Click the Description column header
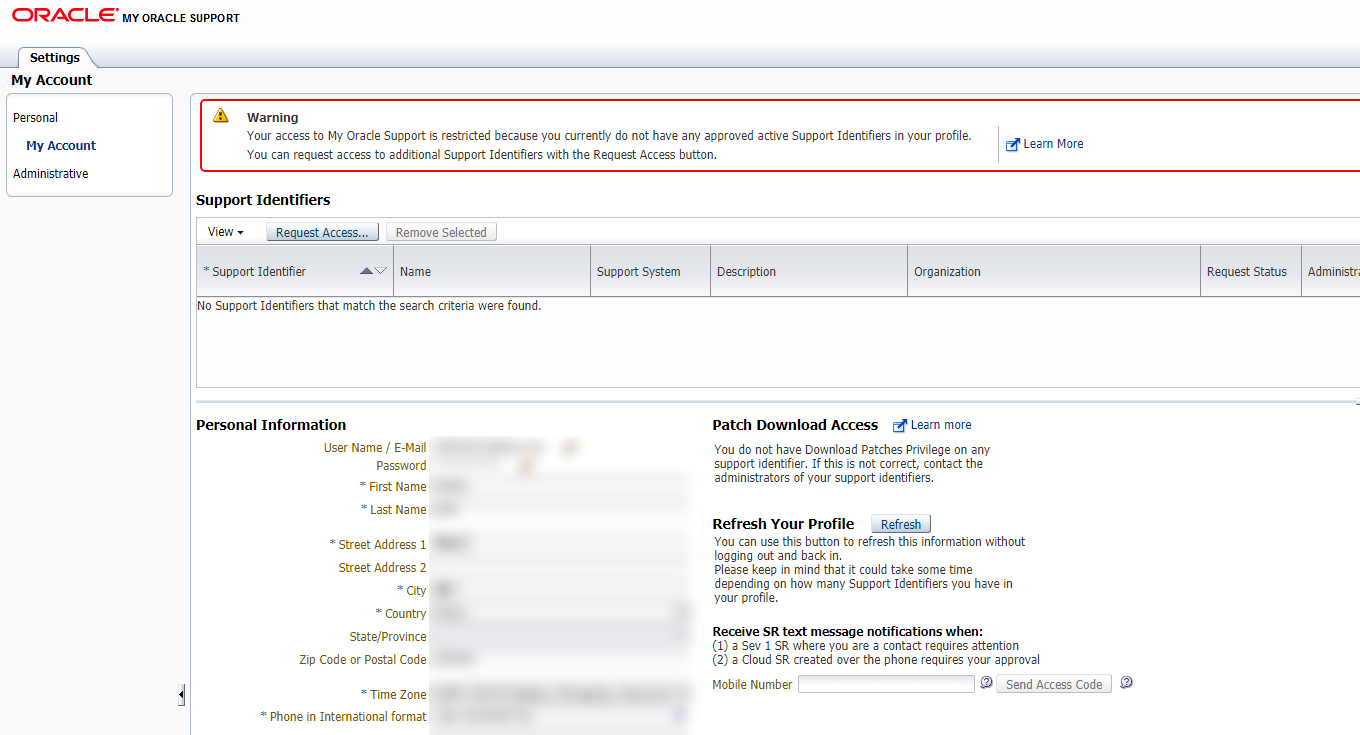This screenshot has height=735, width=1360. click(x=811, y=271)
